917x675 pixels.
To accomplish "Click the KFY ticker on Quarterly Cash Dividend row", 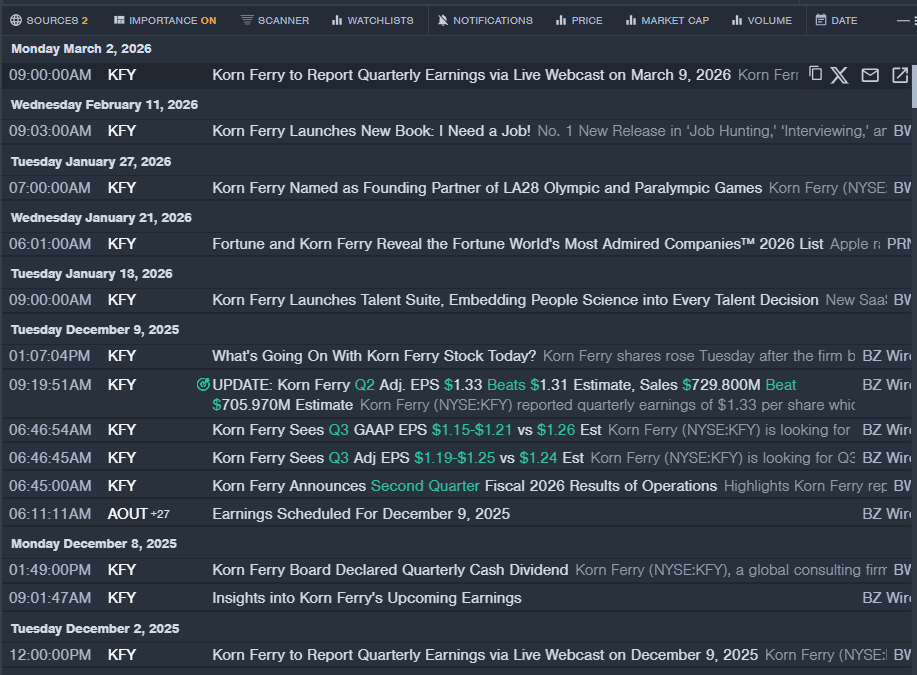I will click(122, 570).
